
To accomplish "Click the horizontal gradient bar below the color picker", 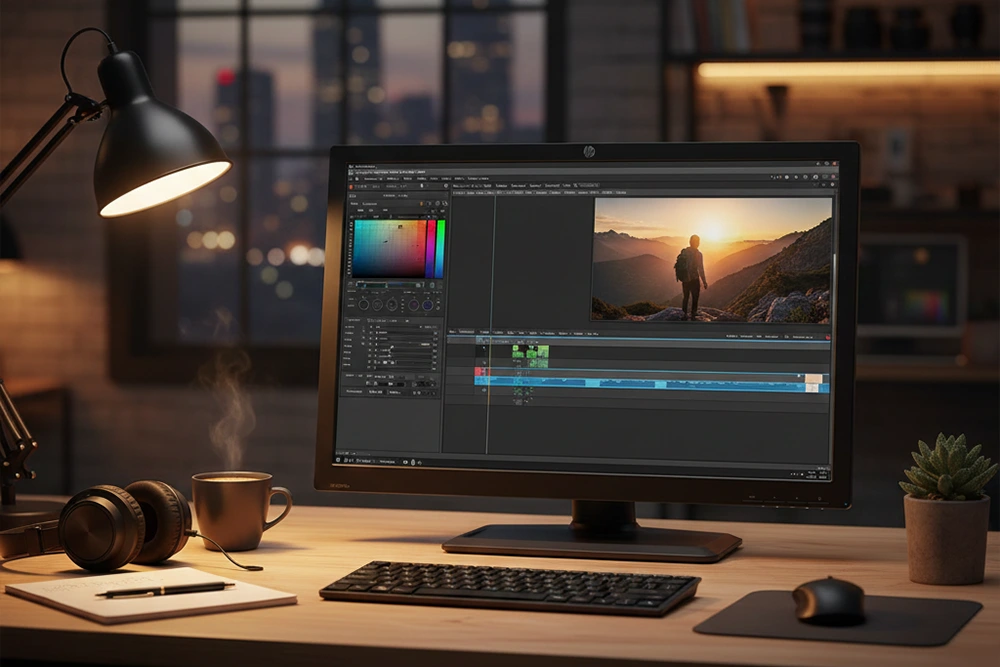I will [x=389, y=285].
